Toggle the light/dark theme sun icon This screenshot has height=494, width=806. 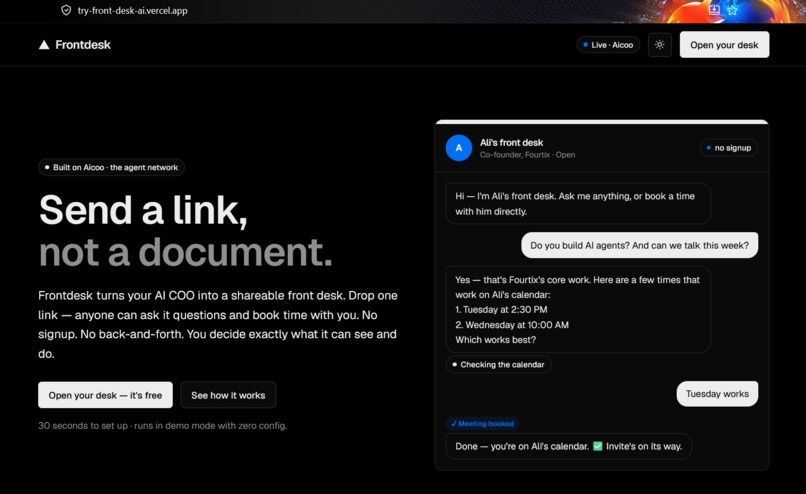coord(660,45)
